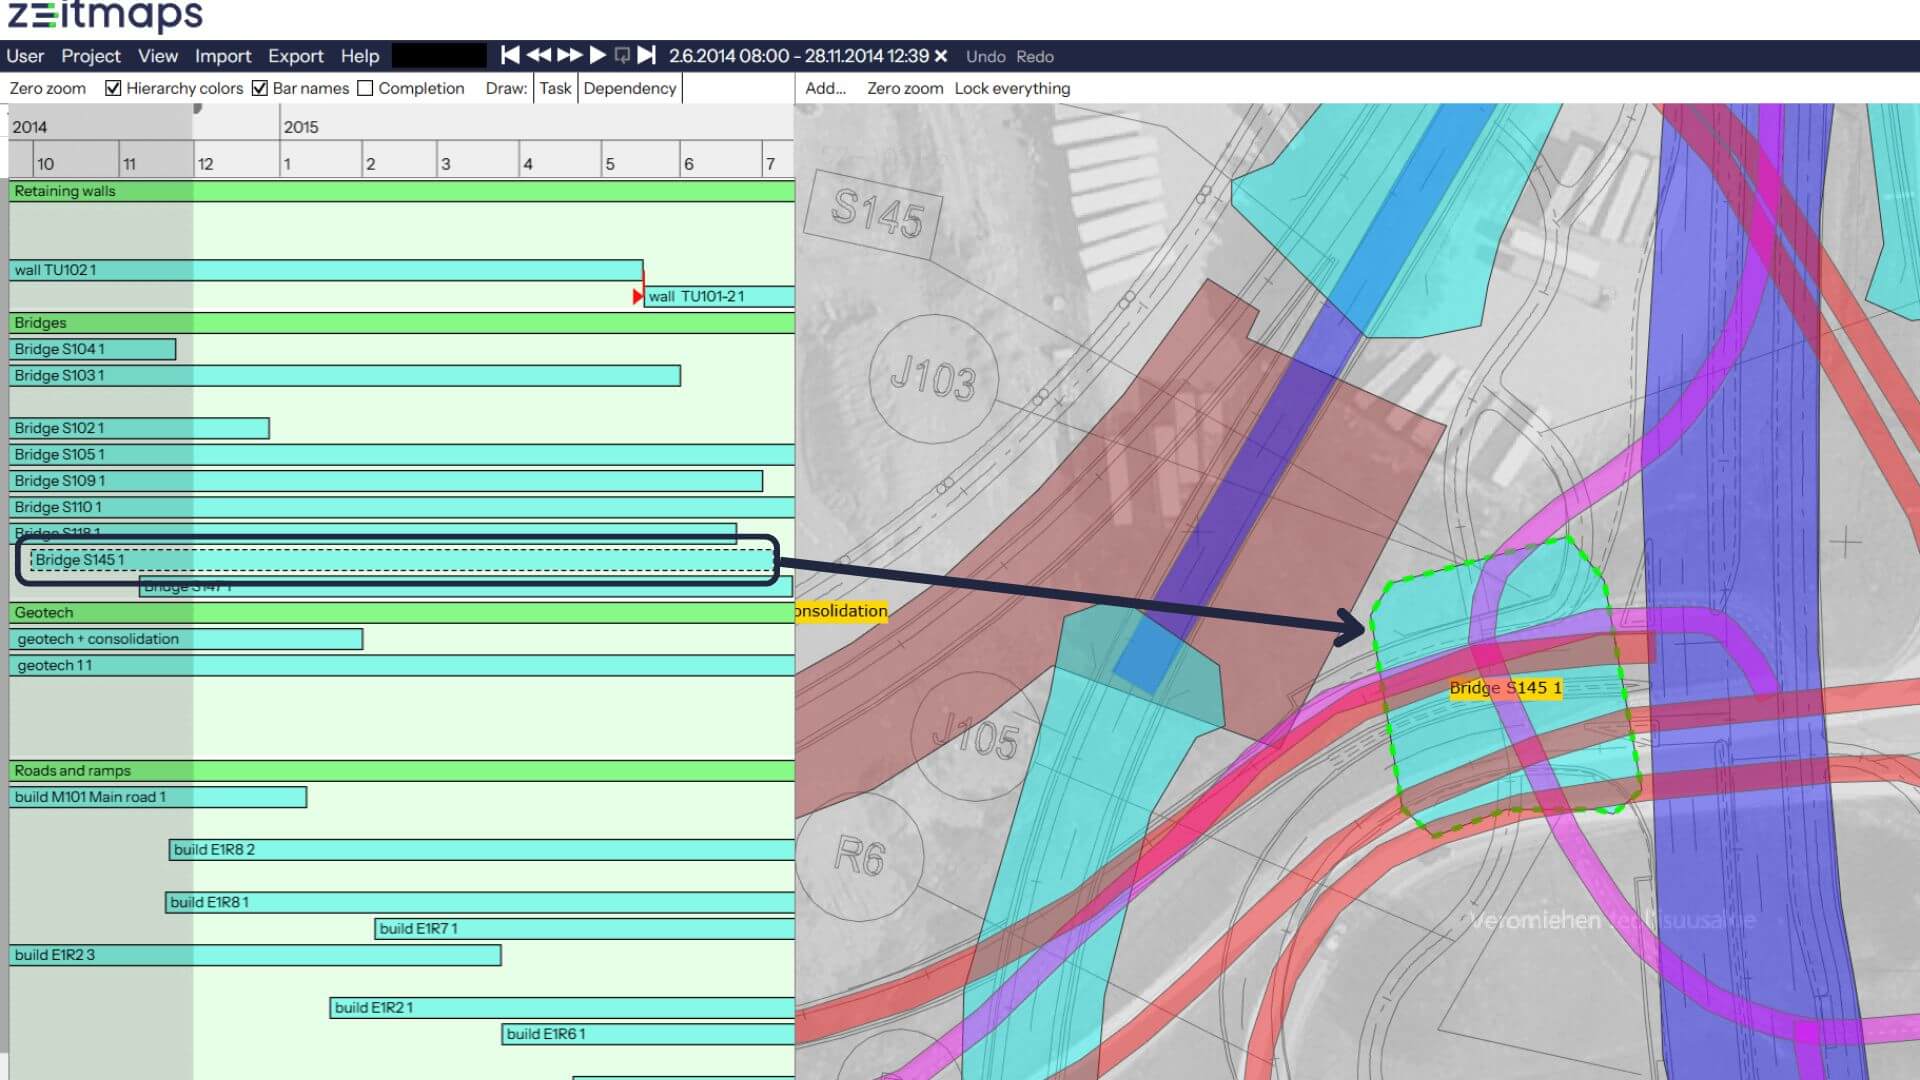The height and width of the screenshot is (1080, 1920).
Task: Click the yellow consolidation label on map
Action: point(841,611)
